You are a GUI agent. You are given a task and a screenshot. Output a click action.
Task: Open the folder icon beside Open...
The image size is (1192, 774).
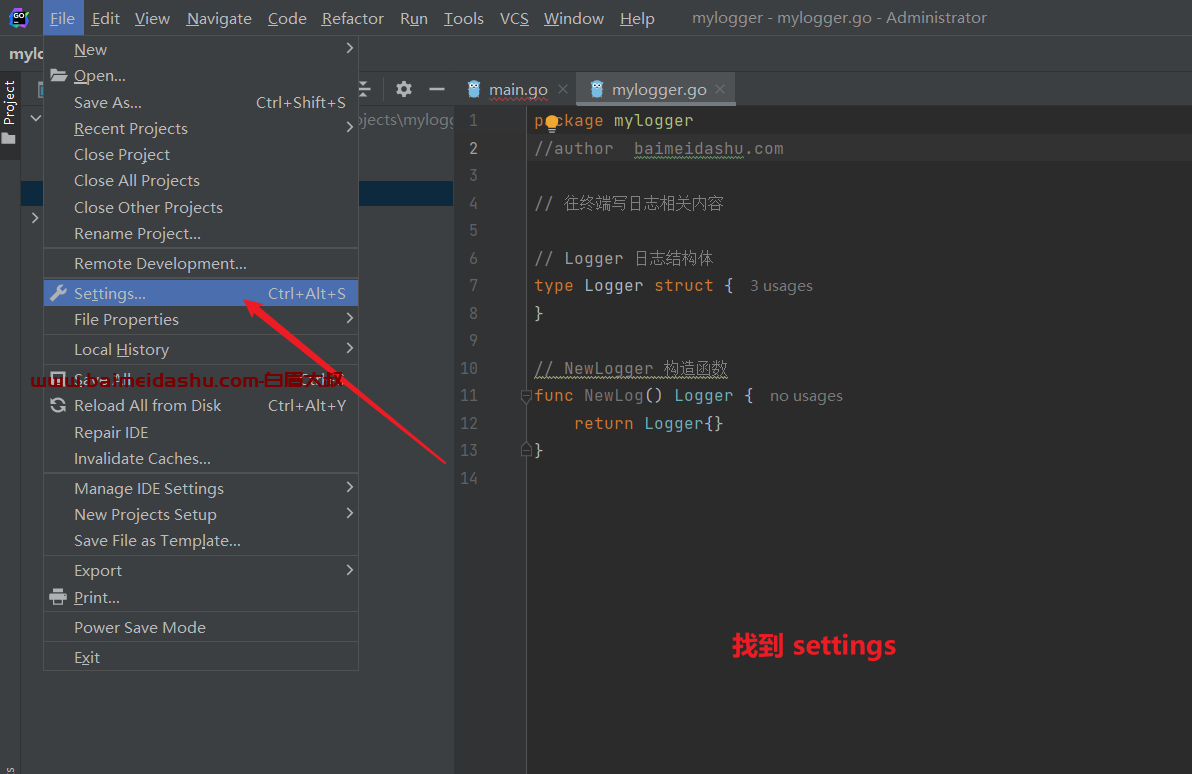[x=59, y=75]
